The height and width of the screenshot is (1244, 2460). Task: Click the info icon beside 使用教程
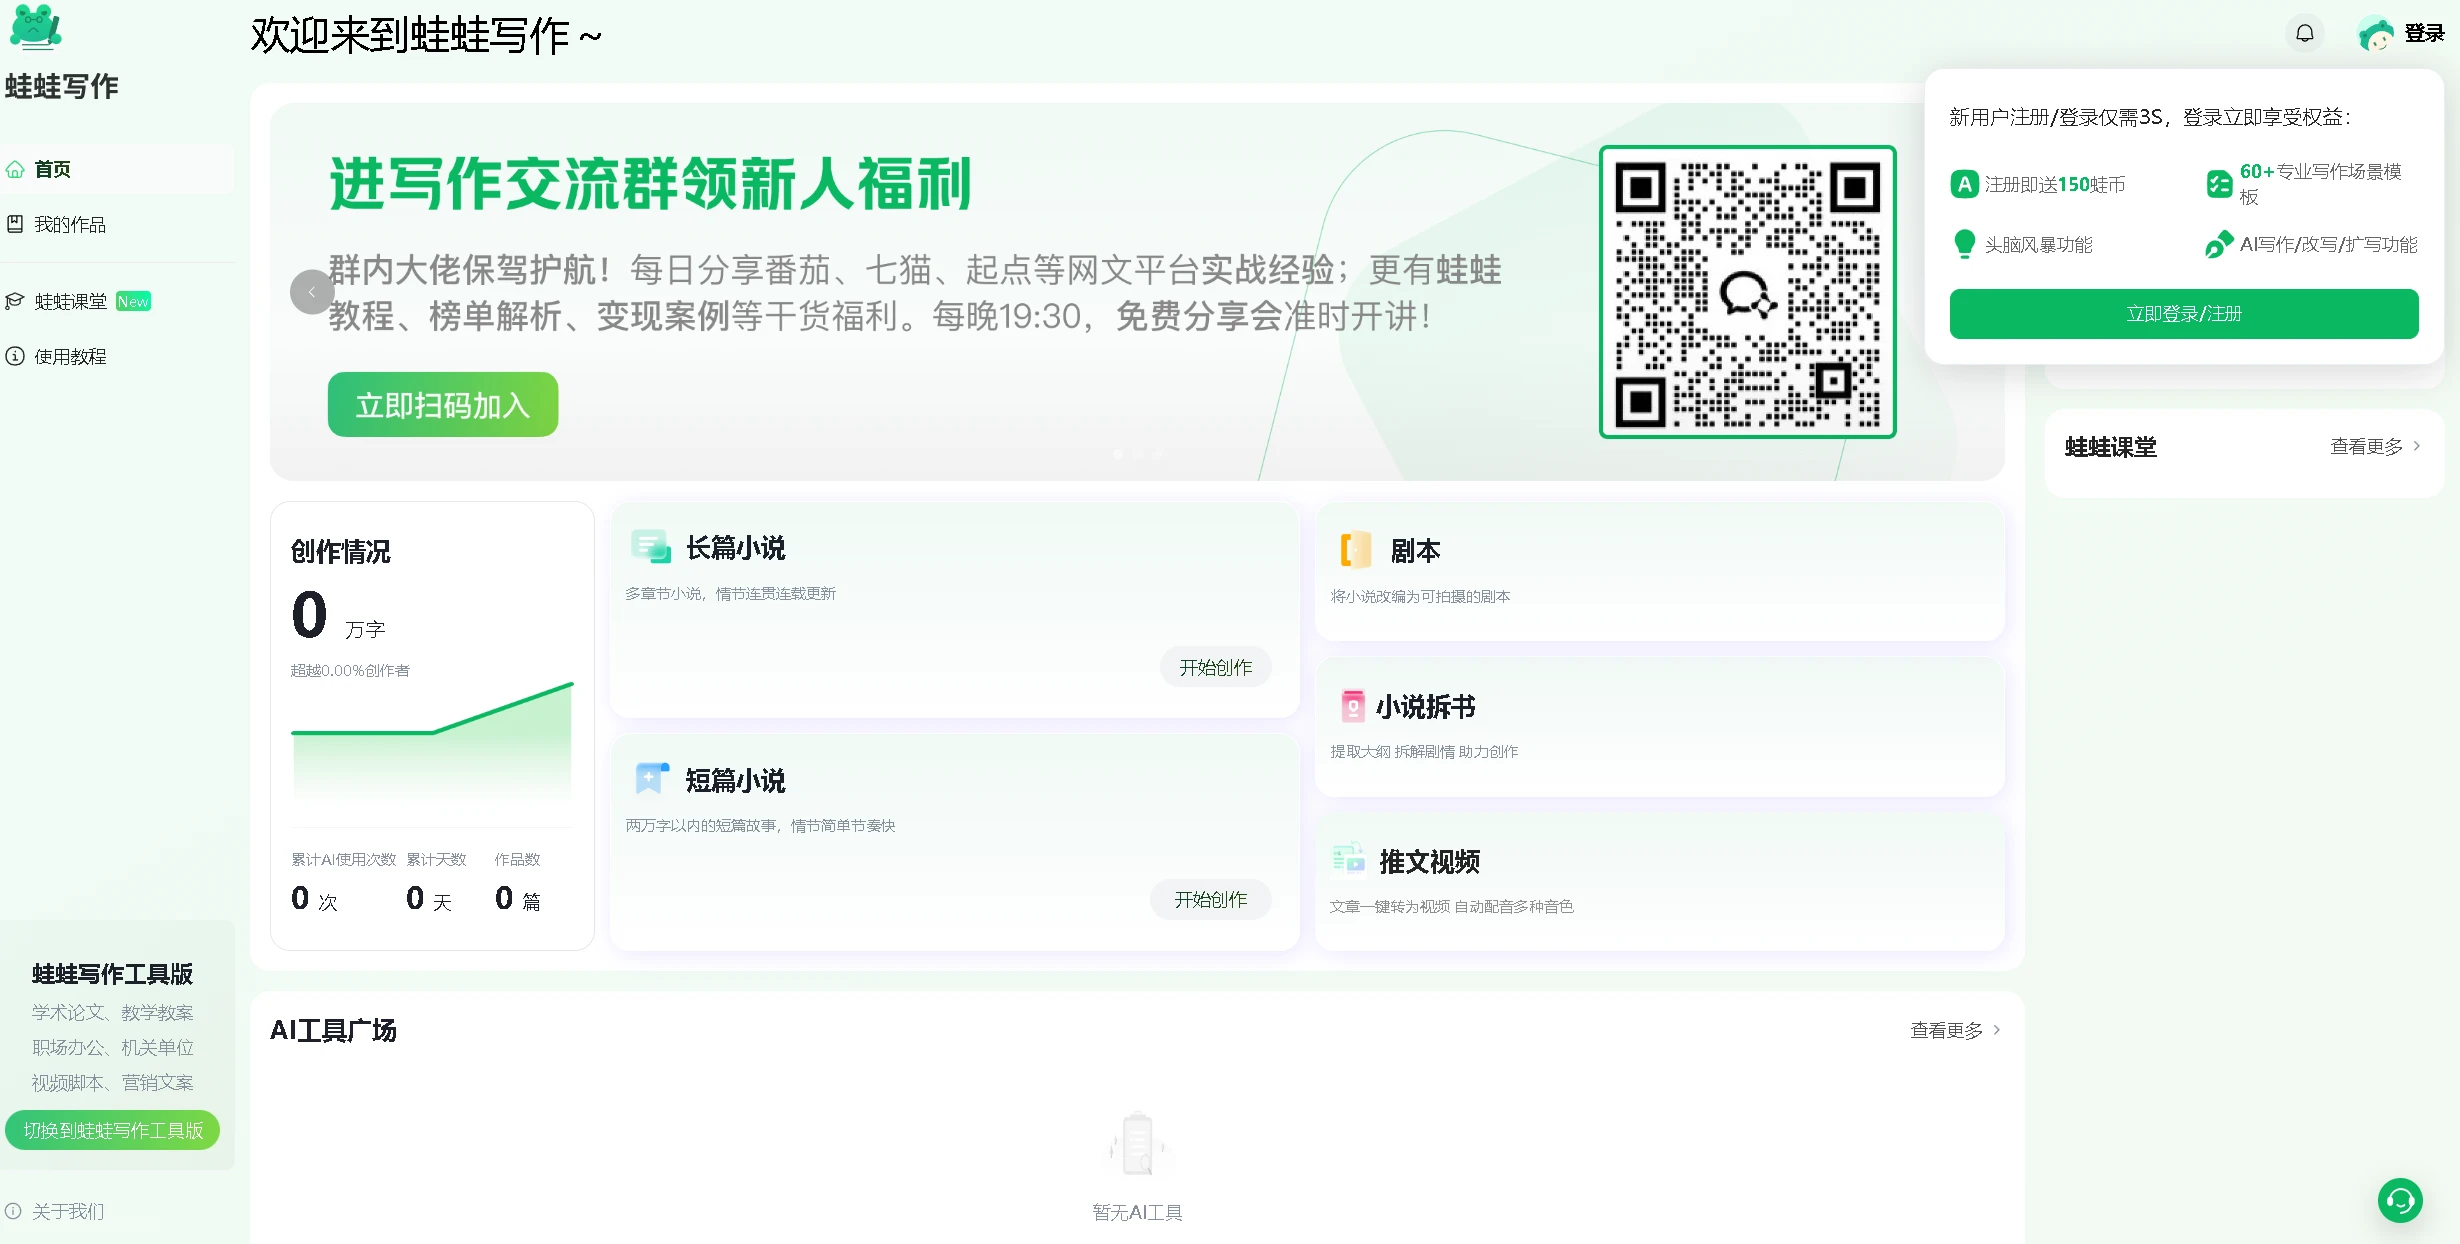[x=15, y=356]
